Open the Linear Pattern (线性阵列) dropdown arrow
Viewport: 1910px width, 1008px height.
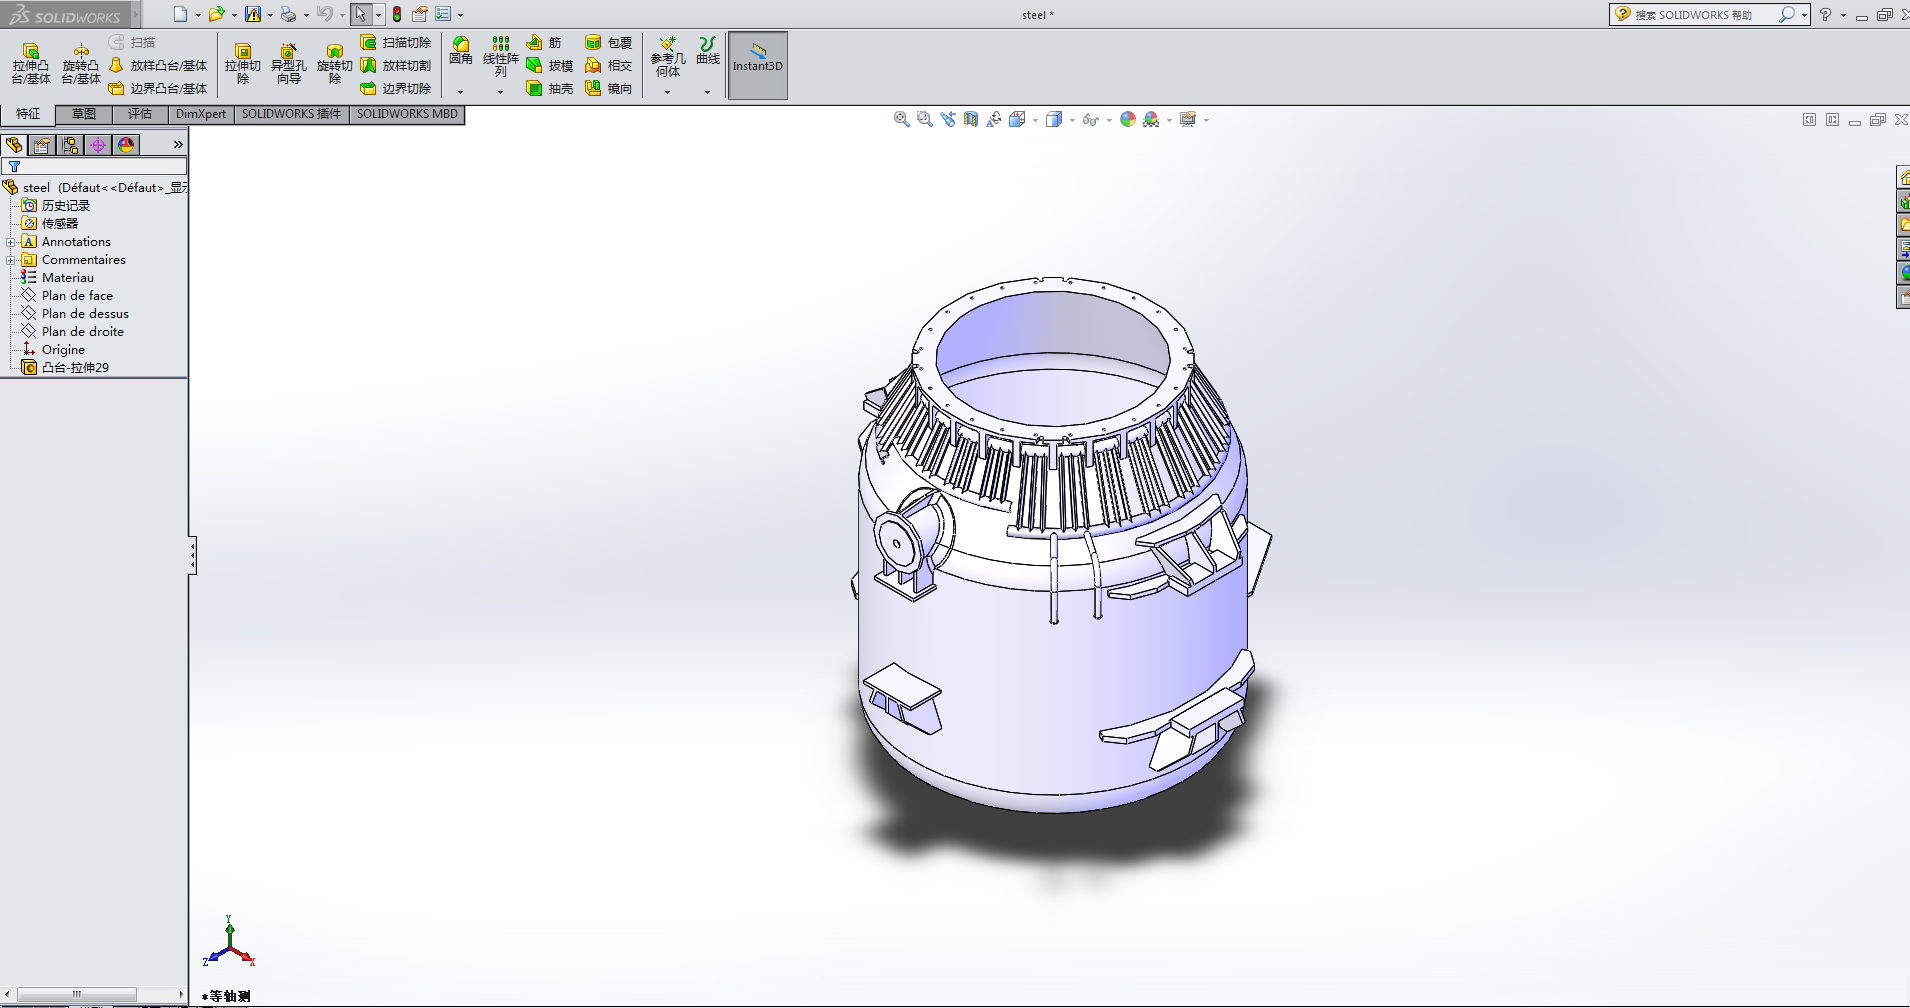[x=501, y=92]
